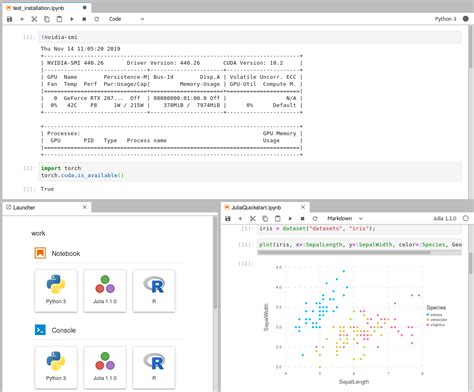Interrupt the Python 3 kernel with stop icon
The width and height of the screenshot is (474, 392).
[x=84, y=19]
